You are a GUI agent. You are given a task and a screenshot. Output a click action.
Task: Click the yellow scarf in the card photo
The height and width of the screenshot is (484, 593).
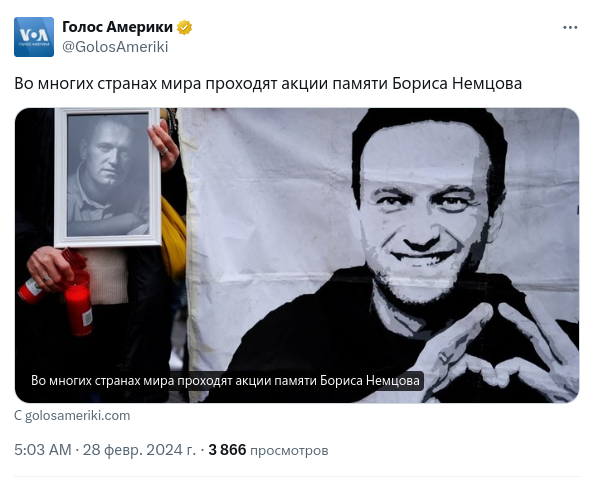(173, 236)
